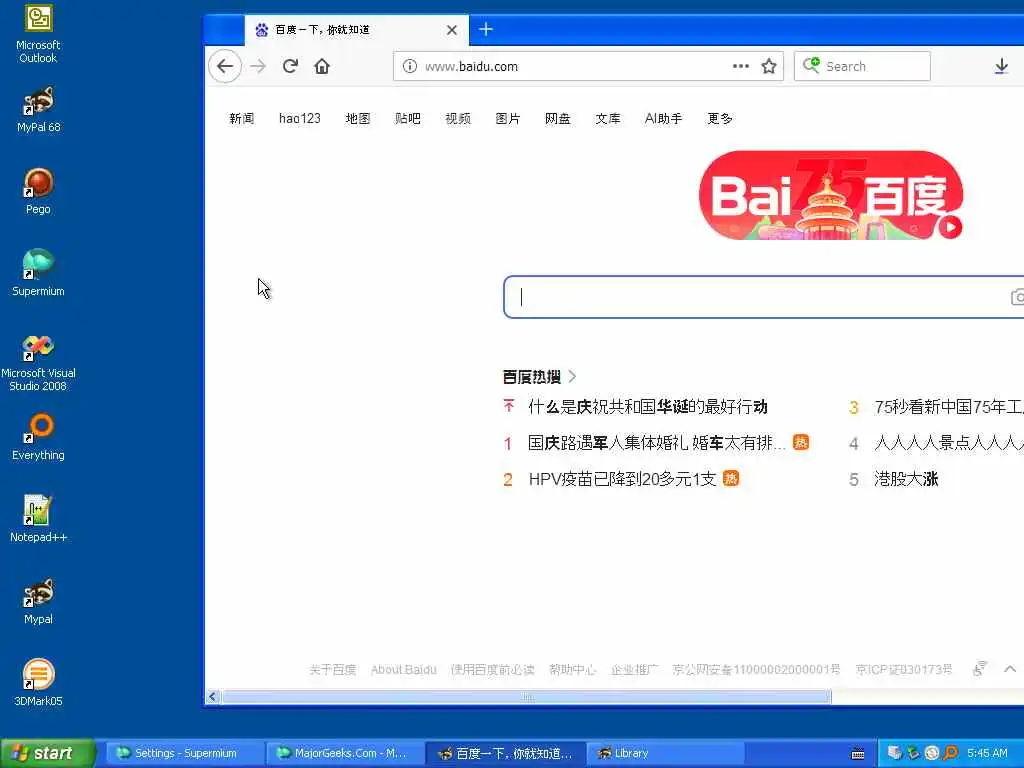Select the 3DMark05 desktop icon
Screen dimensions: 1024x768
pos(38,683)
